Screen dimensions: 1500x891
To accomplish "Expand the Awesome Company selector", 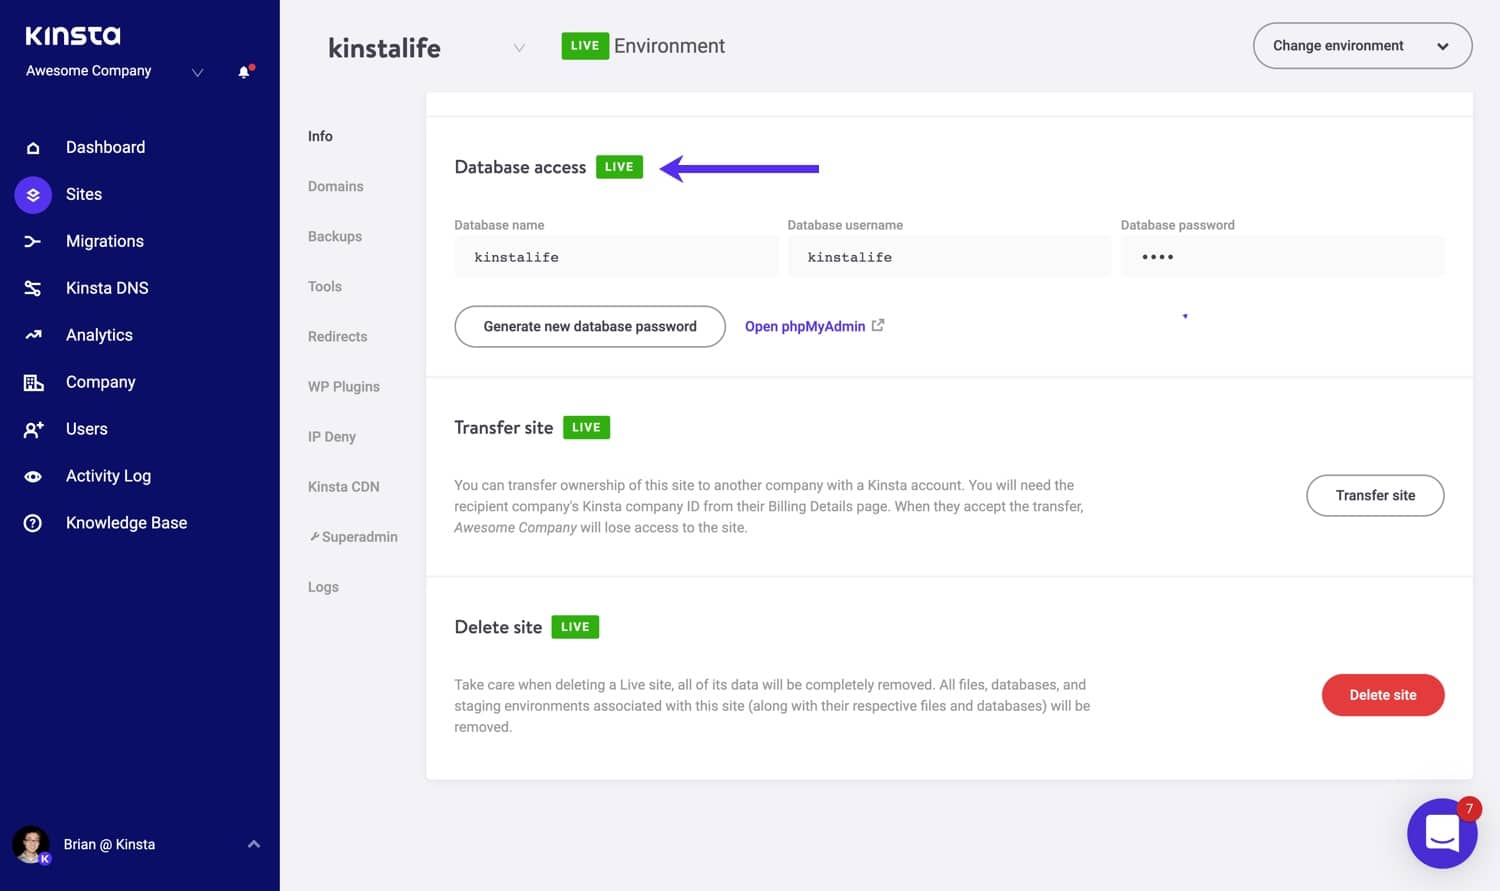I will [197, 72].
